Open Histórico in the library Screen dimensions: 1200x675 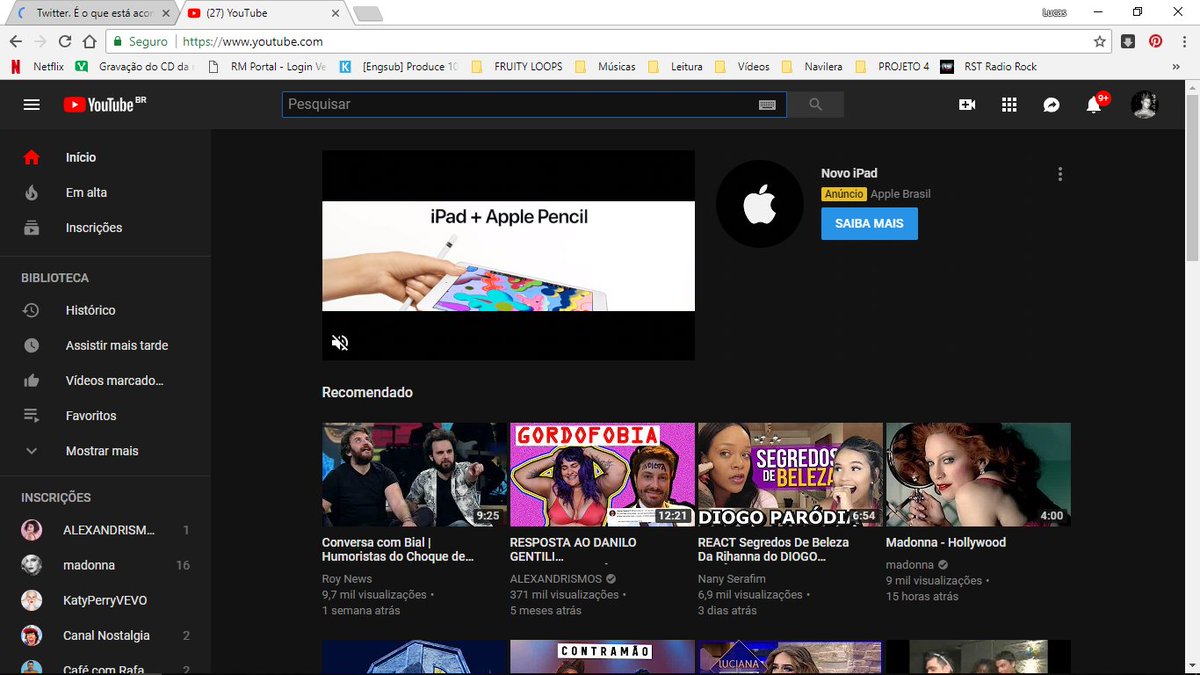105,310
